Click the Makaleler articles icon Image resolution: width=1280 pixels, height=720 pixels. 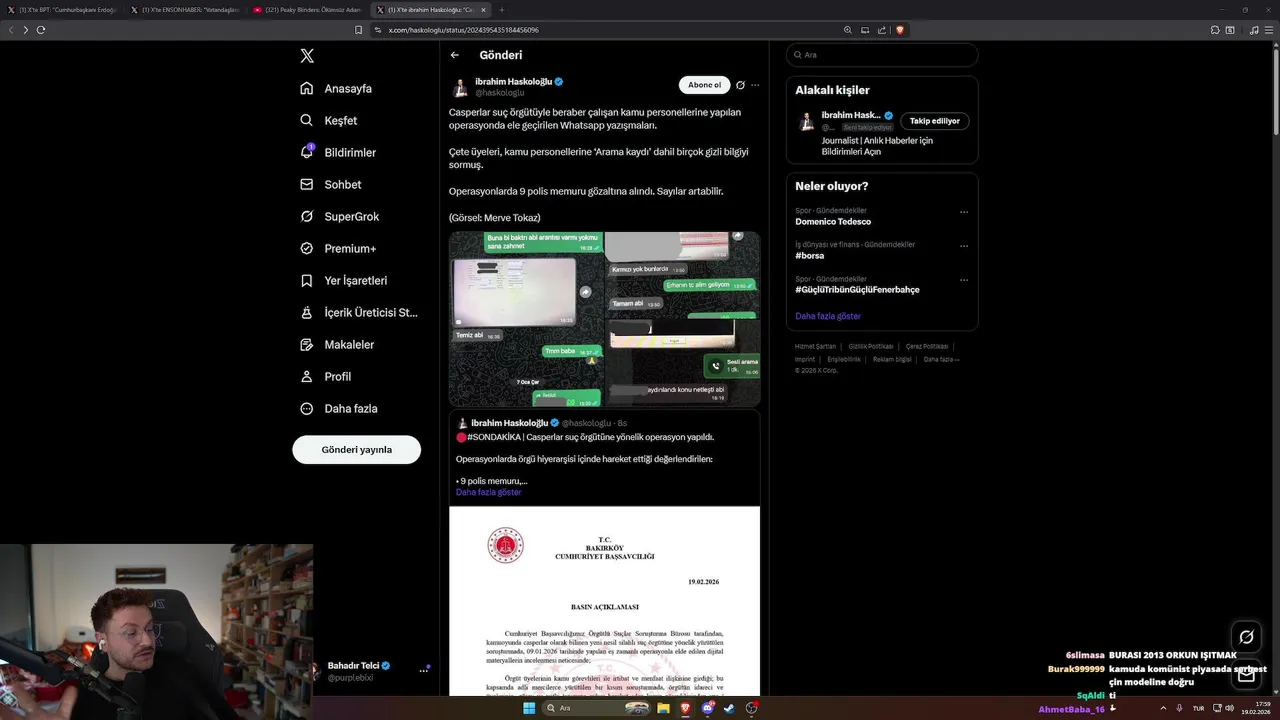point(307,344)
